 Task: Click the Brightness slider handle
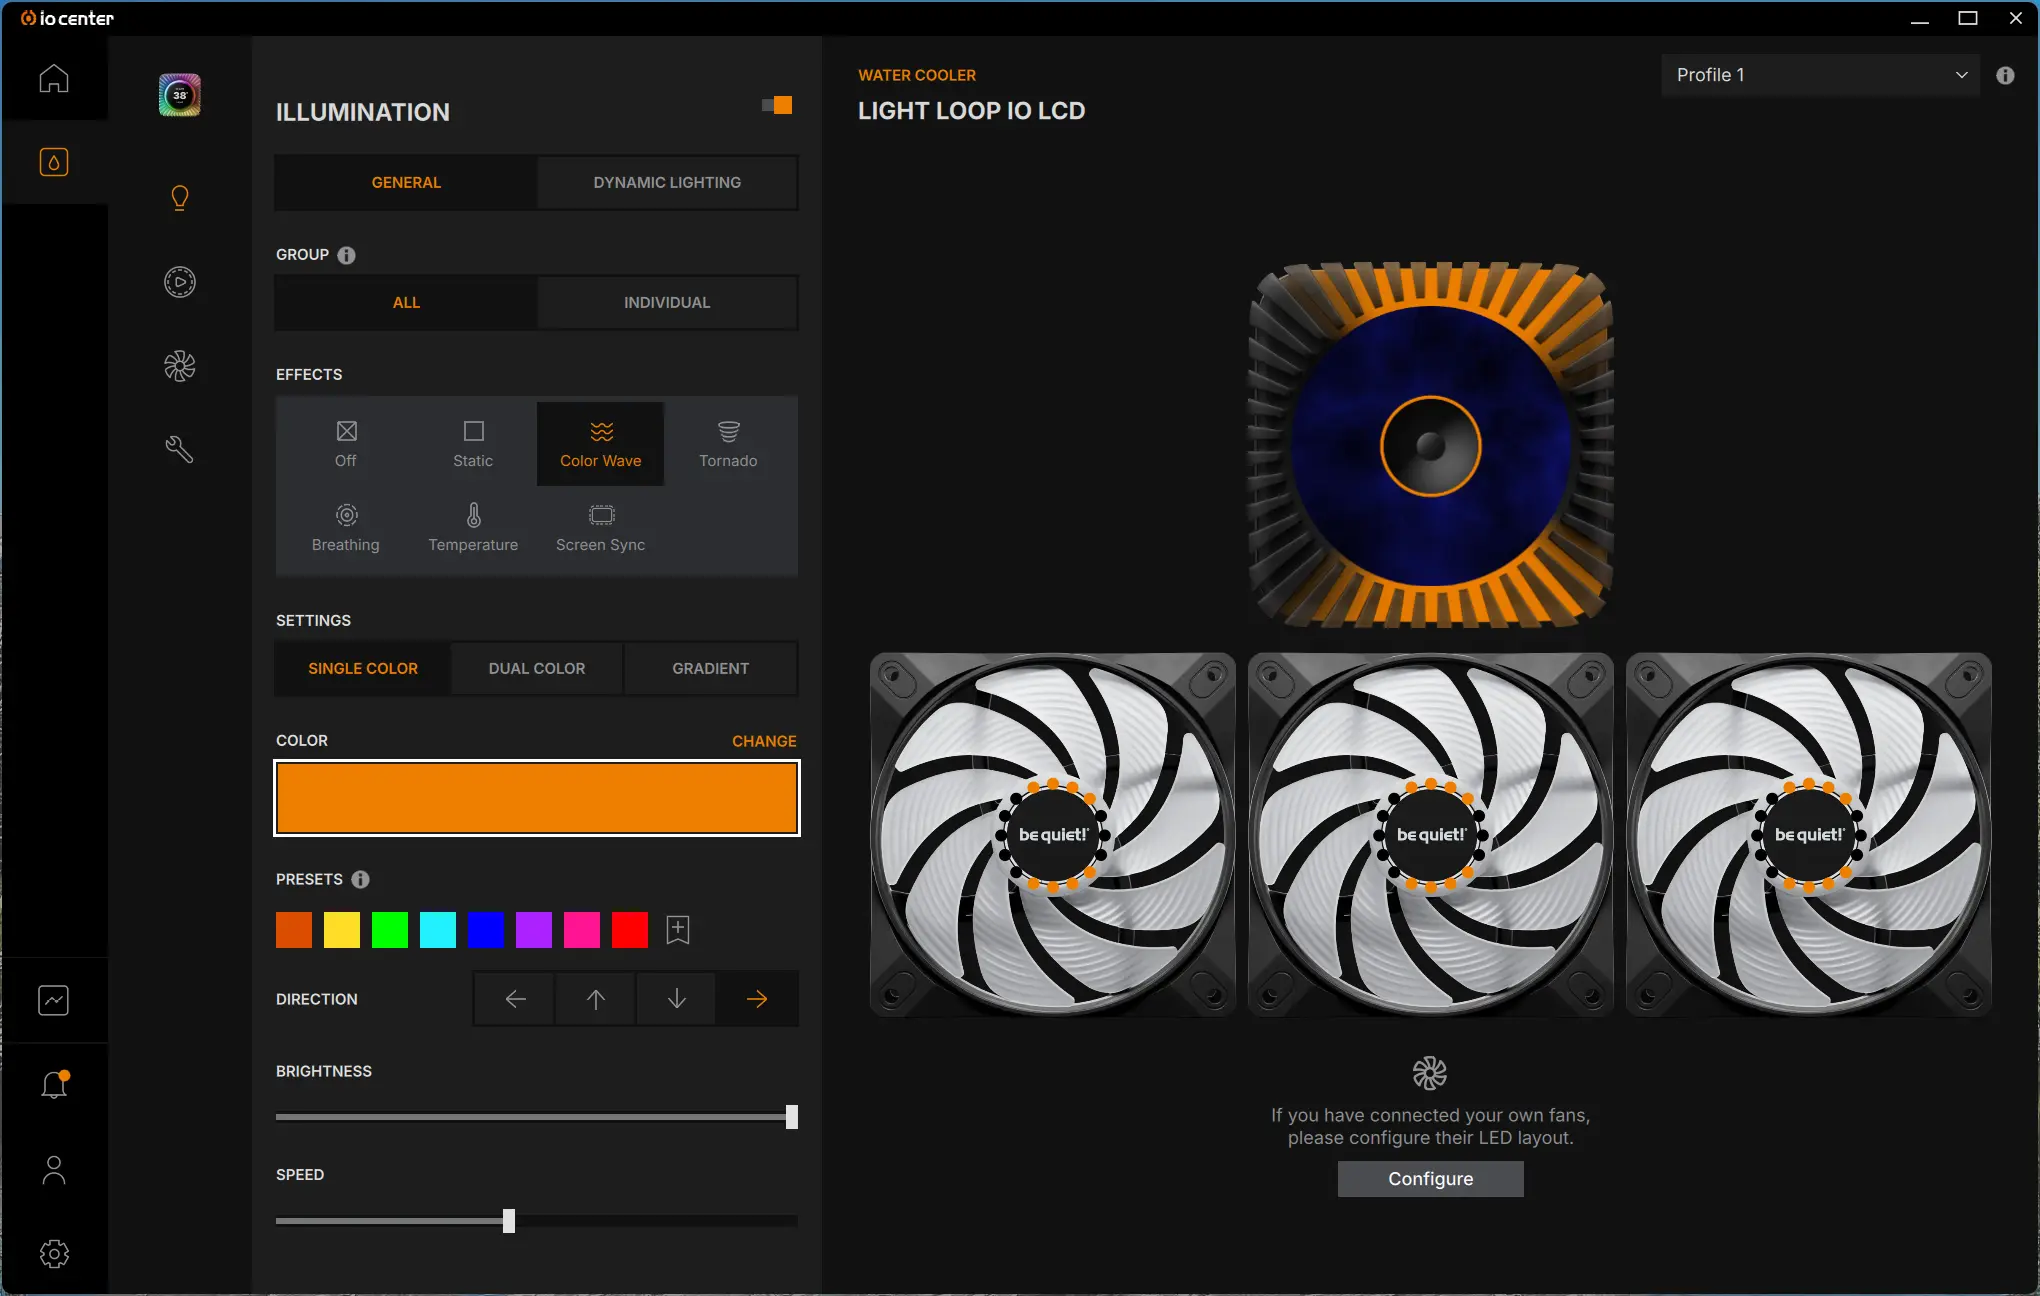click(x=792, y=1117)
